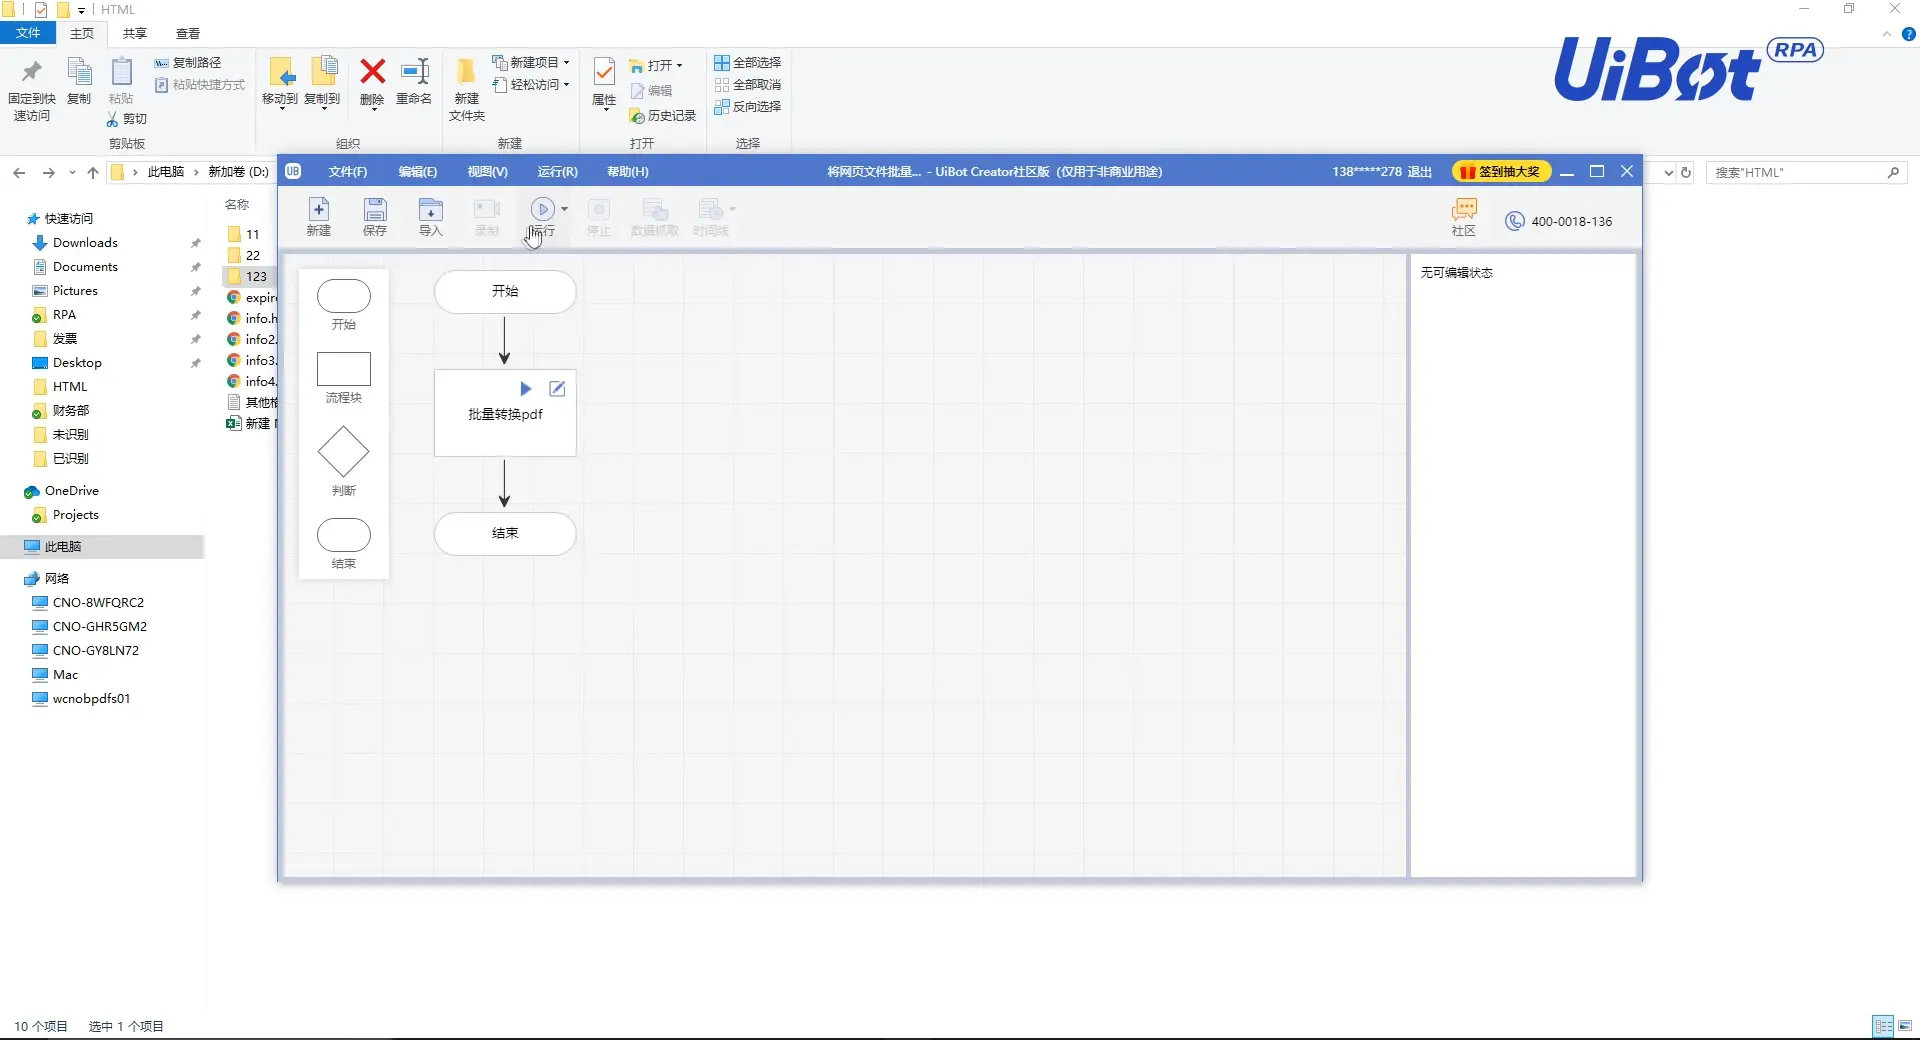Select the Start (开始) shape in the palette

click(344, 296)
